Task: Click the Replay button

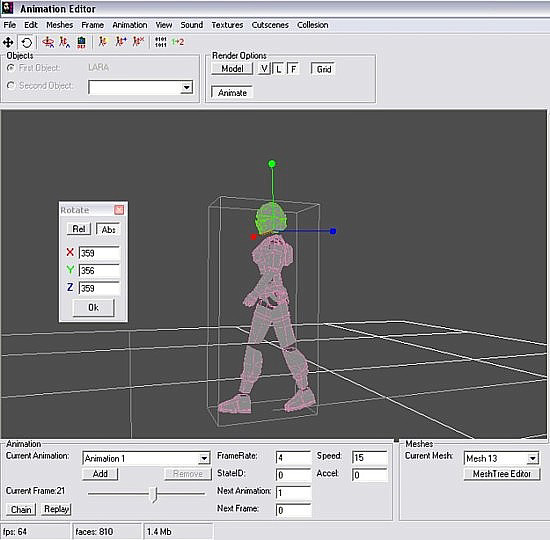Action: pos(56,509)
